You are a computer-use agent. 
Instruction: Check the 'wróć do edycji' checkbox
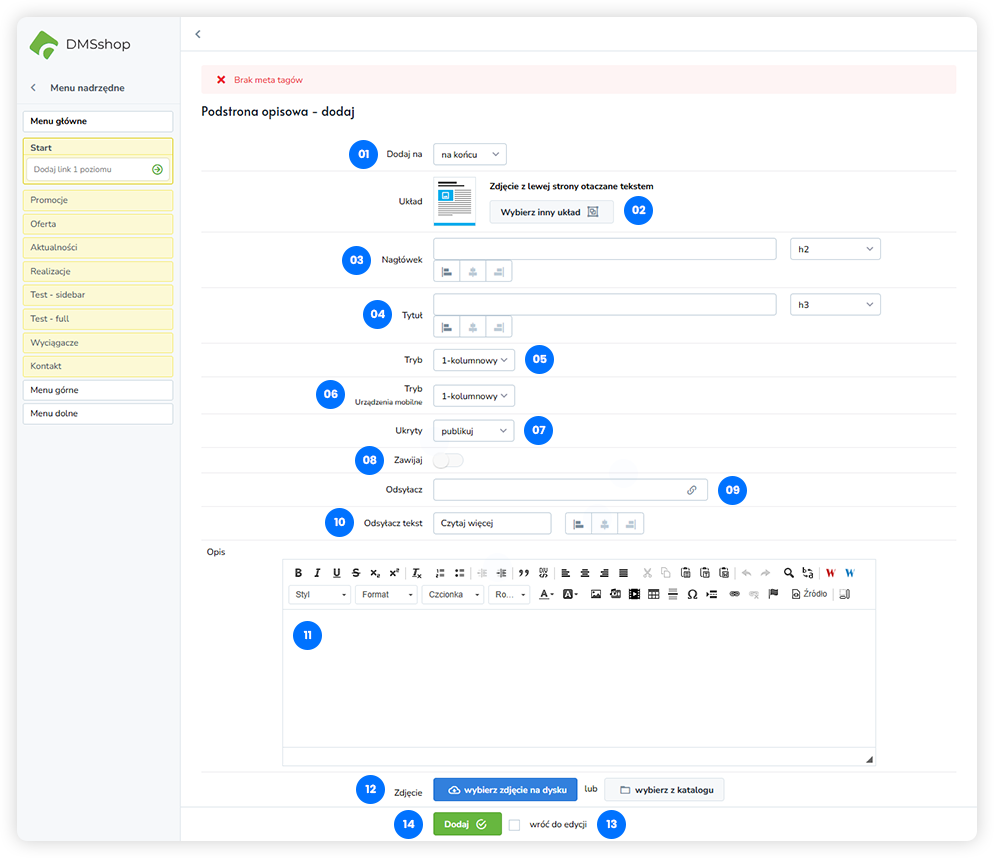(x=514, y=825)
